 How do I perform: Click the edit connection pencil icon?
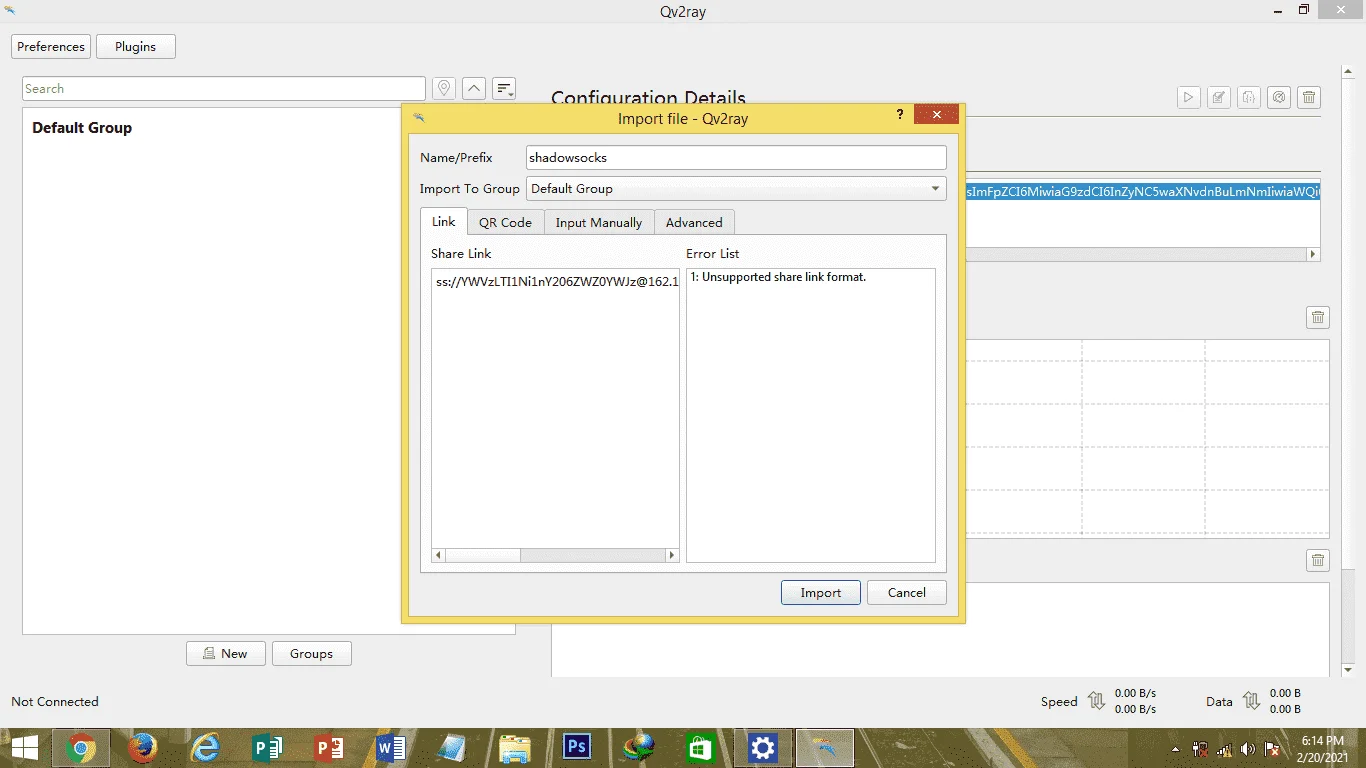pos(1218,97)
